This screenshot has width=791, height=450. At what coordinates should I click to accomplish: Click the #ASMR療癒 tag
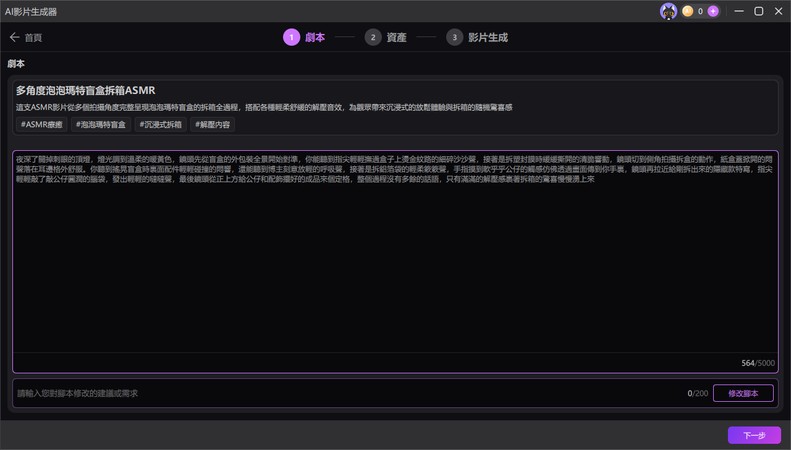pyautogui.click(x=42, y=125)
